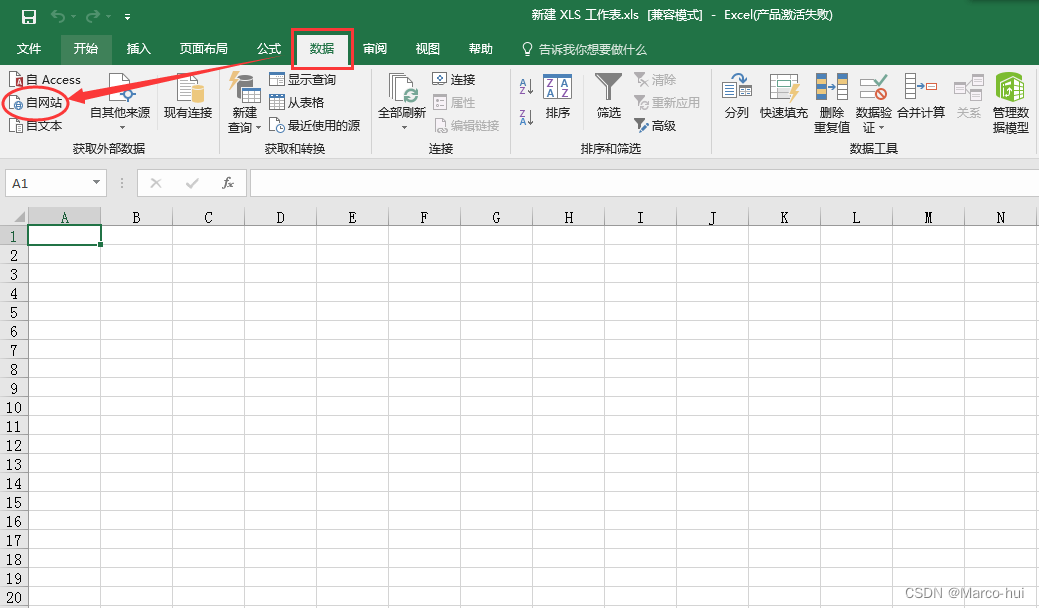Image resolution: width=1039 pixels, height=608 pixels.
Task: Click the 重新应用 filter button
Action: coord(667,103)
